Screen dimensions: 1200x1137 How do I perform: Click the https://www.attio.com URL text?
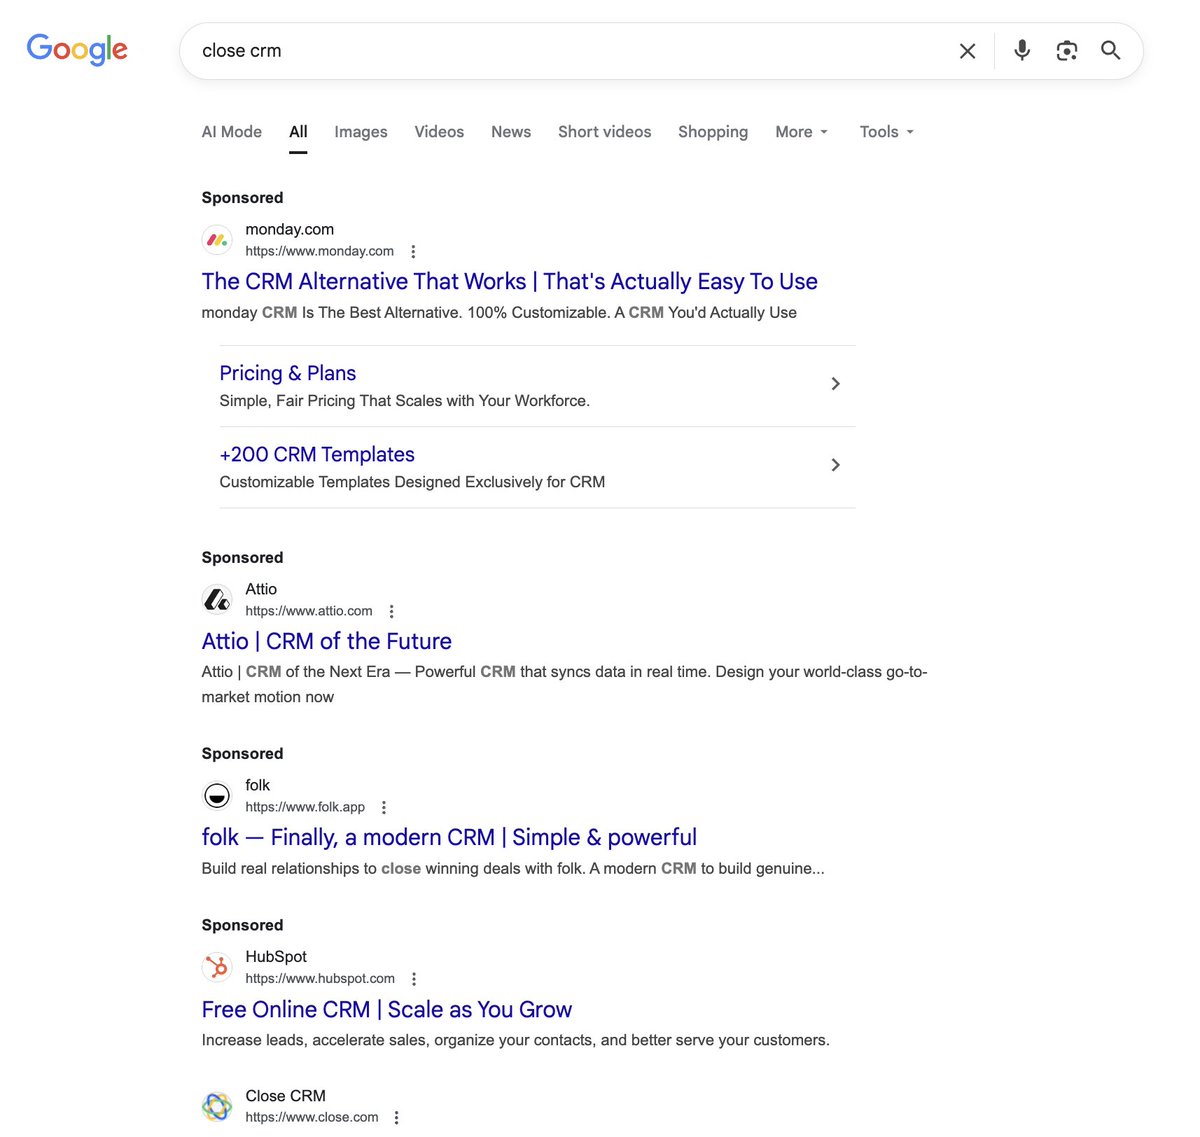pos(309,611)
